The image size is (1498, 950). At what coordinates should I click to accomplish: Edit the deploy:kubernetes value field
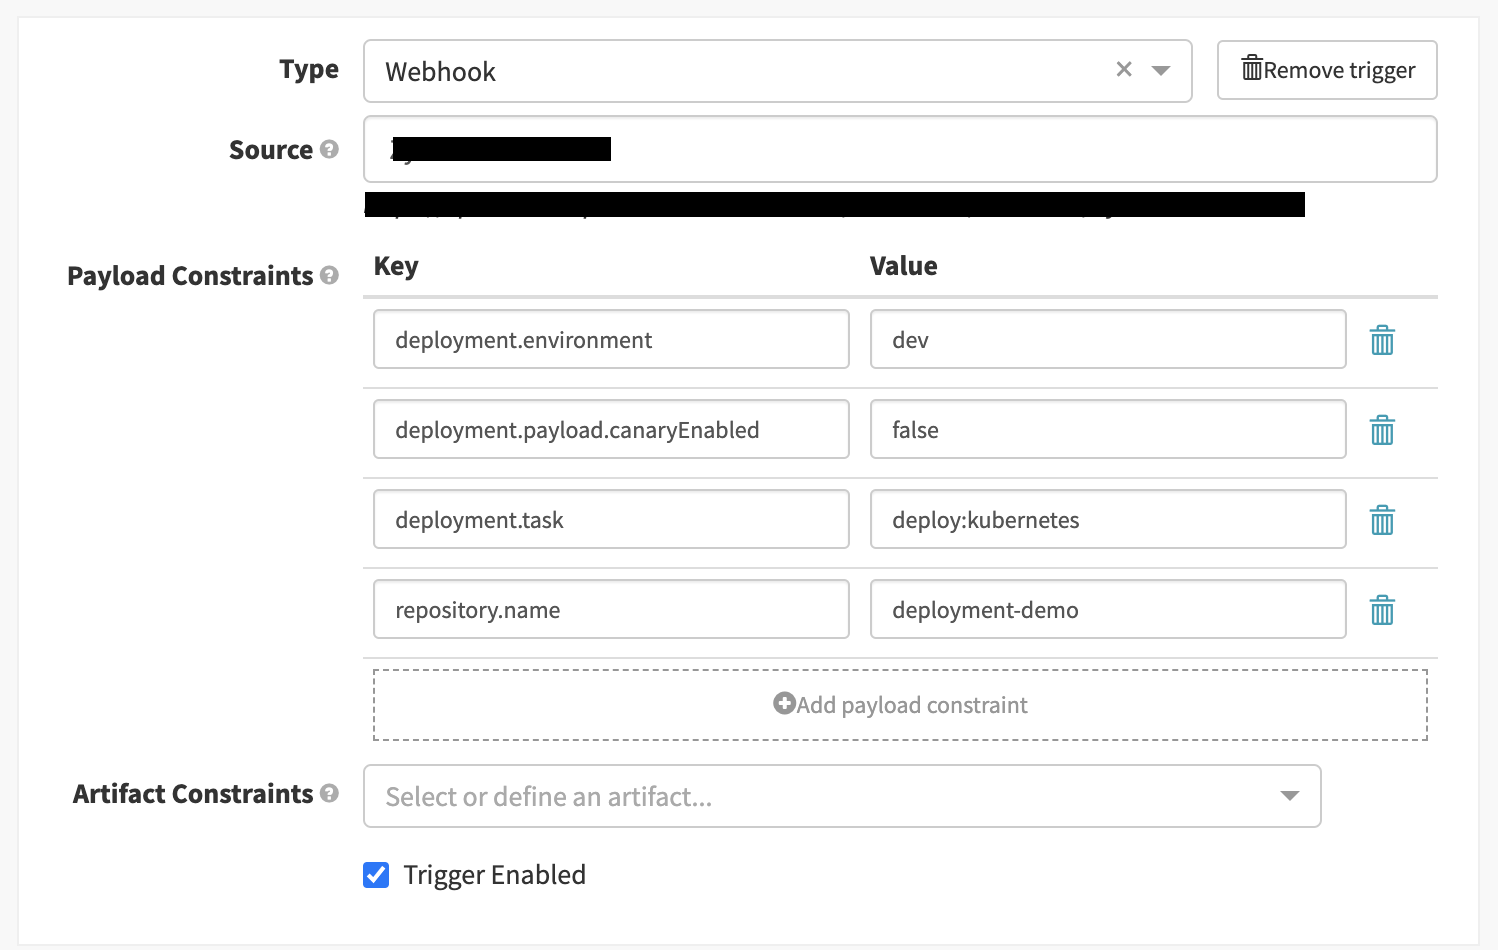(1107, 520)
